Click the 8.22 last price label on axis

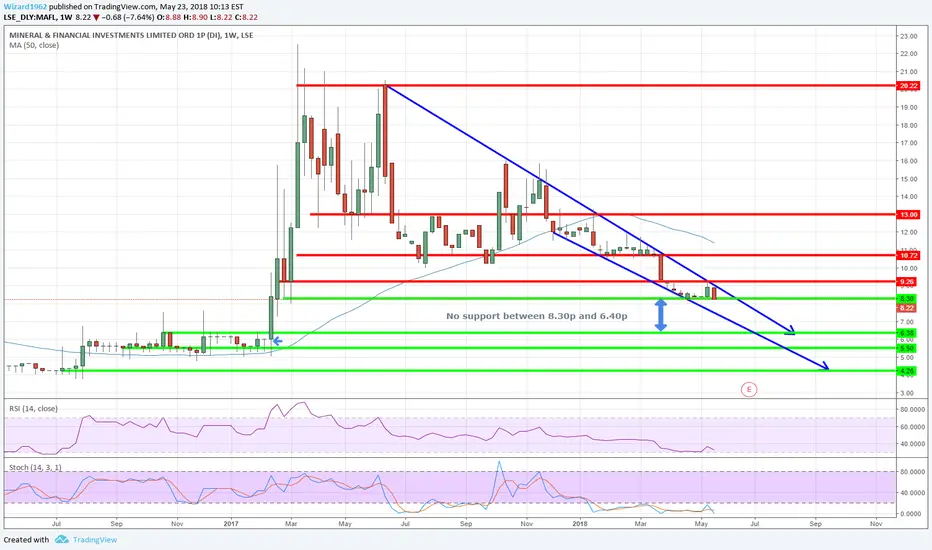pyautogui.click(x=906, y=307)
